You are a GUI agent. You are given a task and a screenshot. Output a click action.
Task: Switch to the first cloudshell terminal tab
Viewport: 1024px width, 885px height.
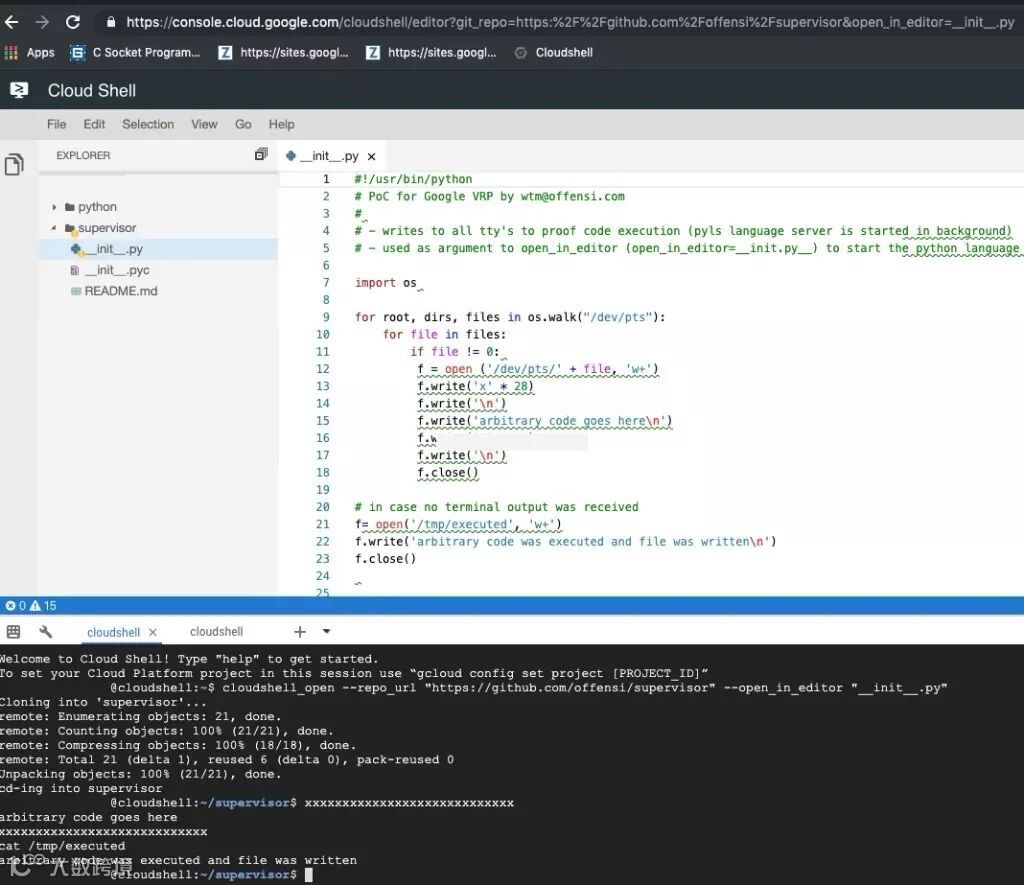114,632
